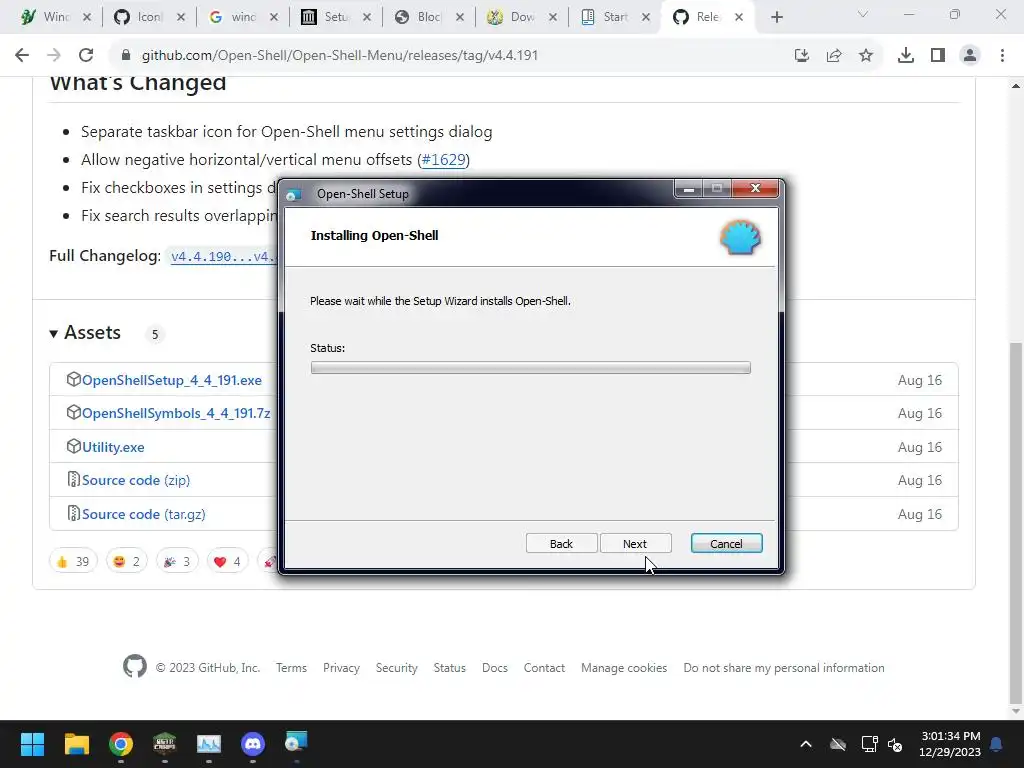Download OpenShellSetup_4_4_191.exe
This screenshot has width=1024, height=768.
pyautogui.click(x=172, y=380)
